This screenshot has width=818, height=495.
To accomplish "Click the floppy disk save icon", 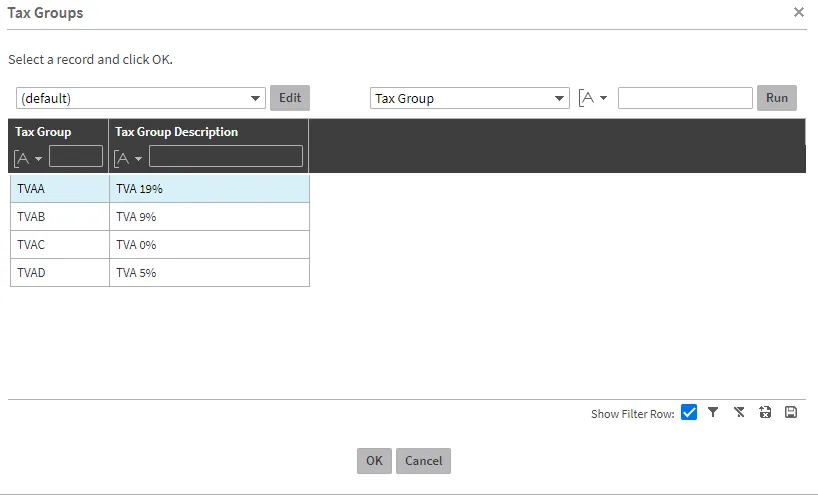I will coord(791,413).
